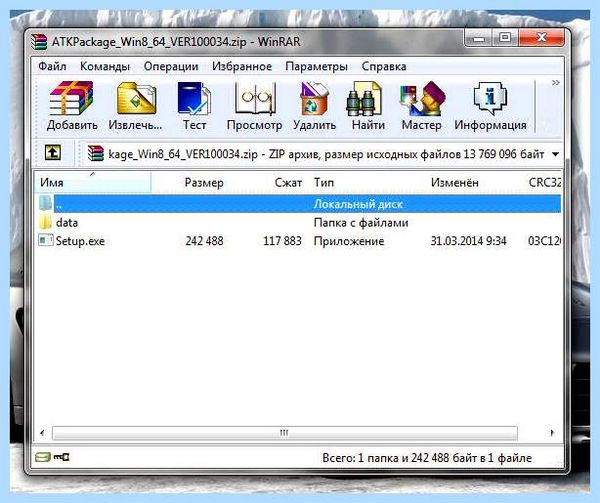
Task: Click 'Приложение' type cell
Action: [x=349, y=241]
